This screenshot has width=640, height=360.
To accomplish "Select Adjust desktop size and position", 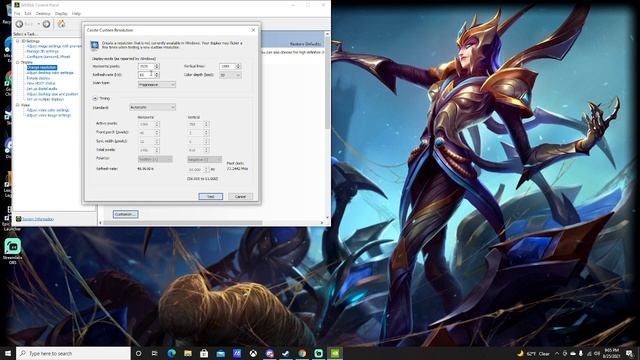I will coord(52,94).
